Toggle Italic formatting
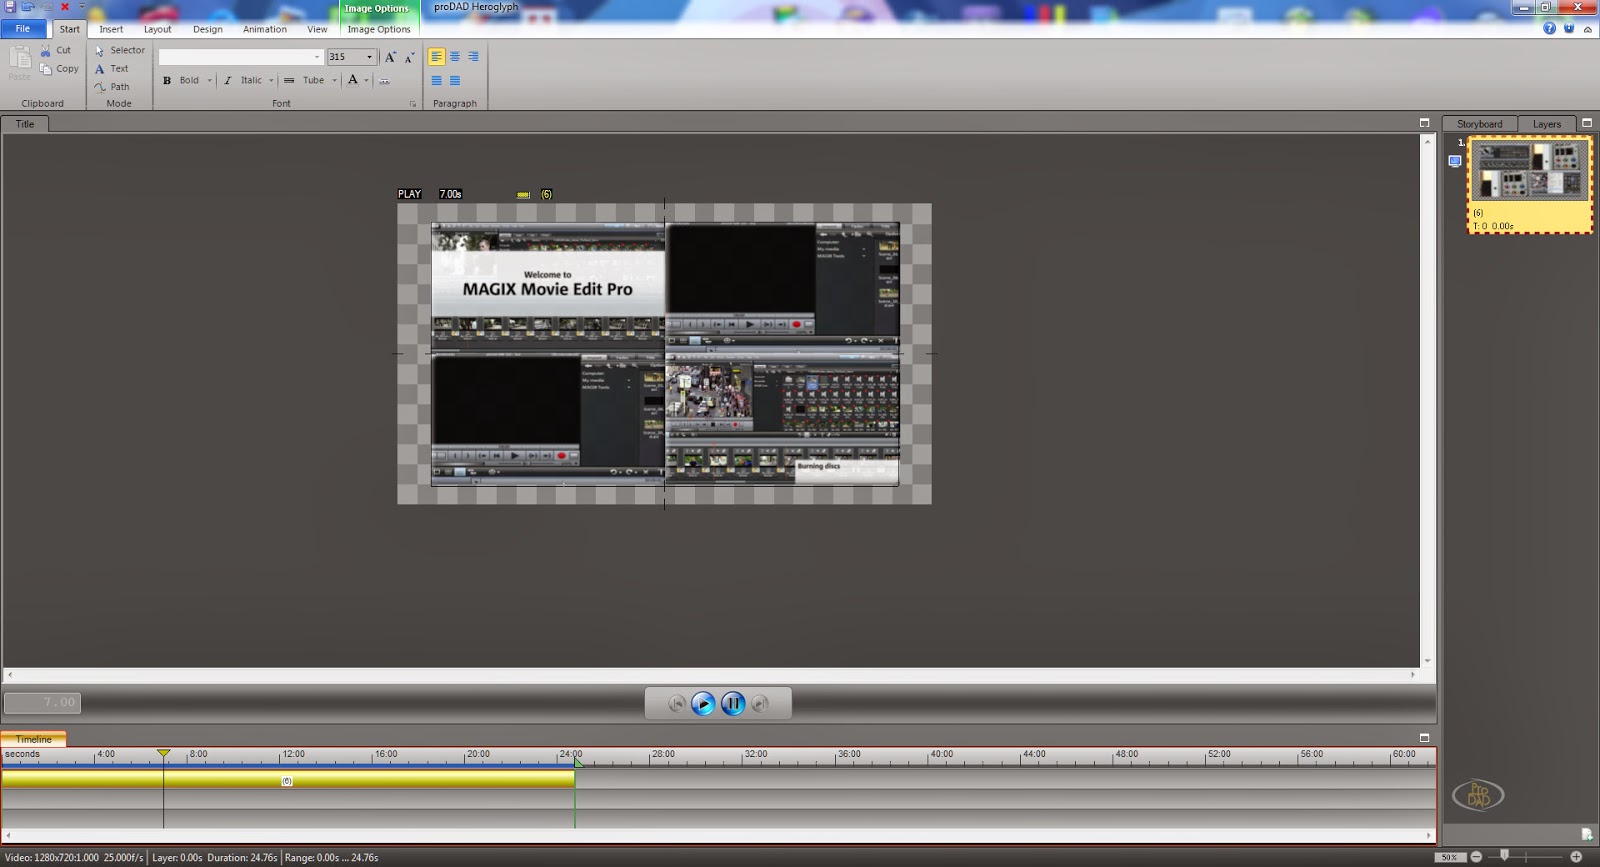1600x867 pixels. 243,80
